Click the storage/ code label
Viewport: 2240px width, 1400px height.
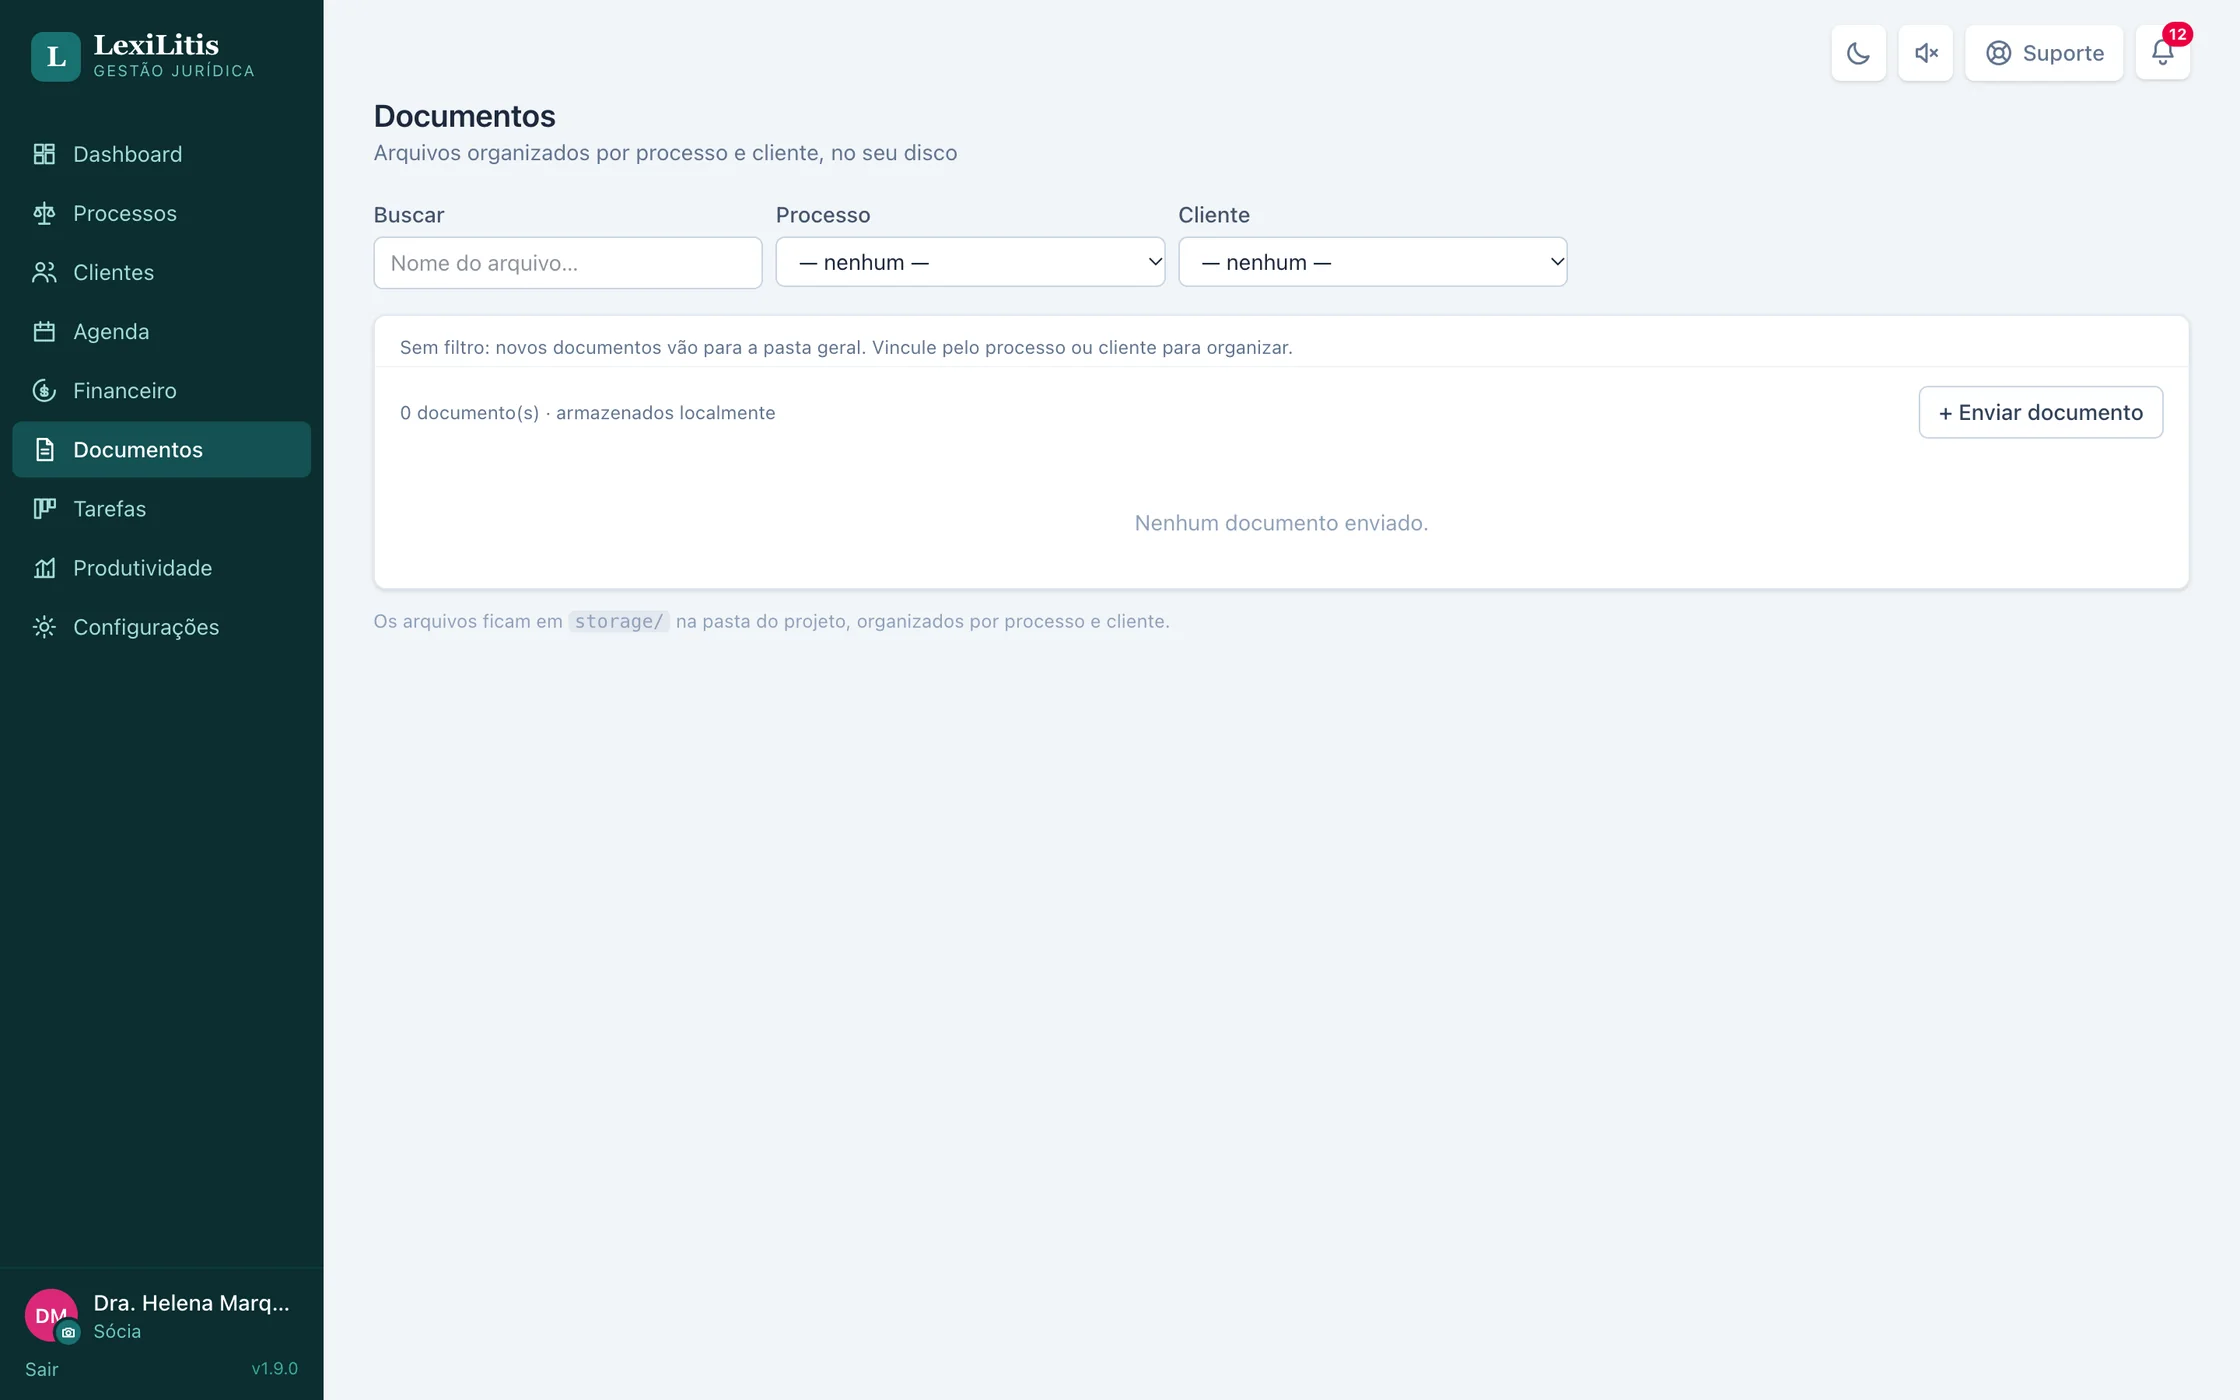tap(619, 621)
